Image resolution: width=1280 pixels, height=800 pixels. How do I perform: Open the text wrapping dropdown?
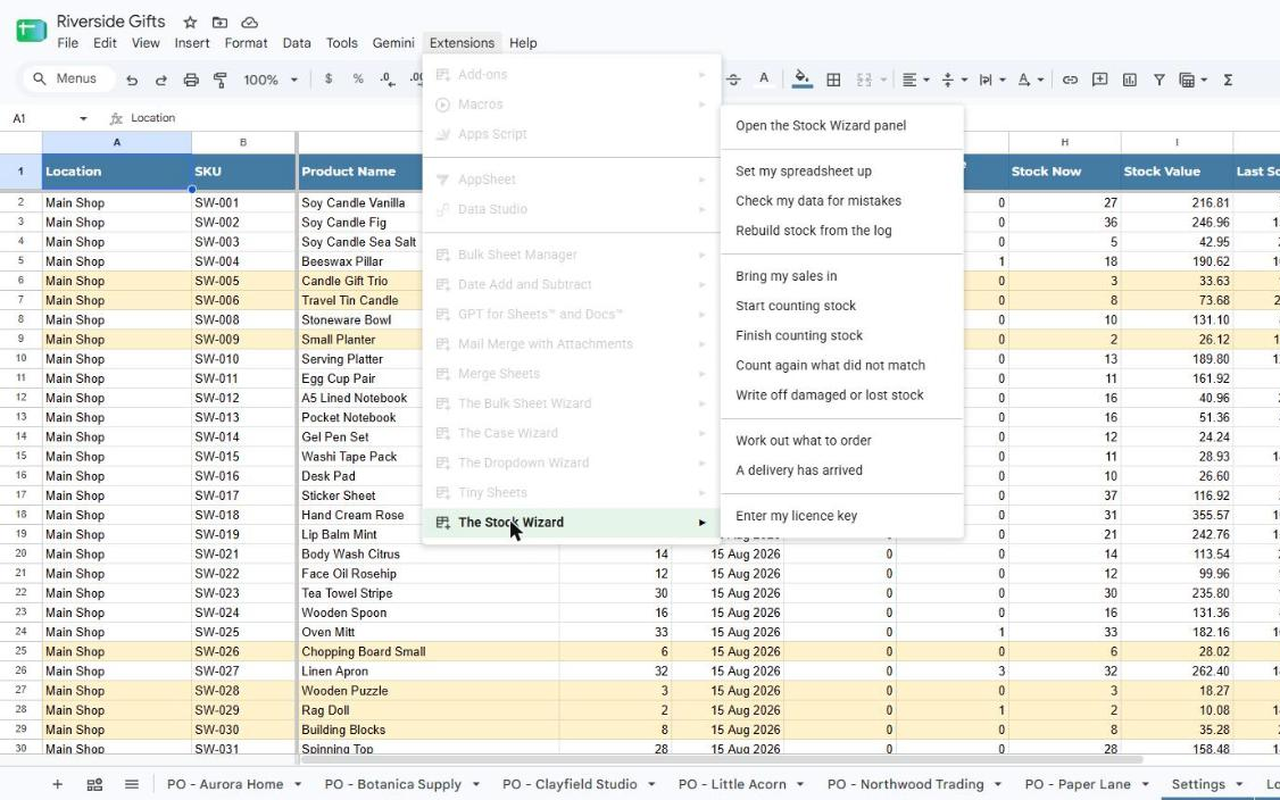point(992,80)
